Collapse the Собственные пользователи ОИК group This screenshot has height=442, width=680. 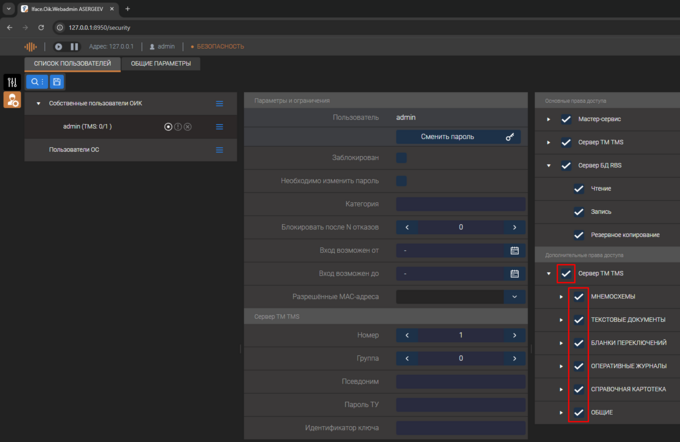pos(38,104)
